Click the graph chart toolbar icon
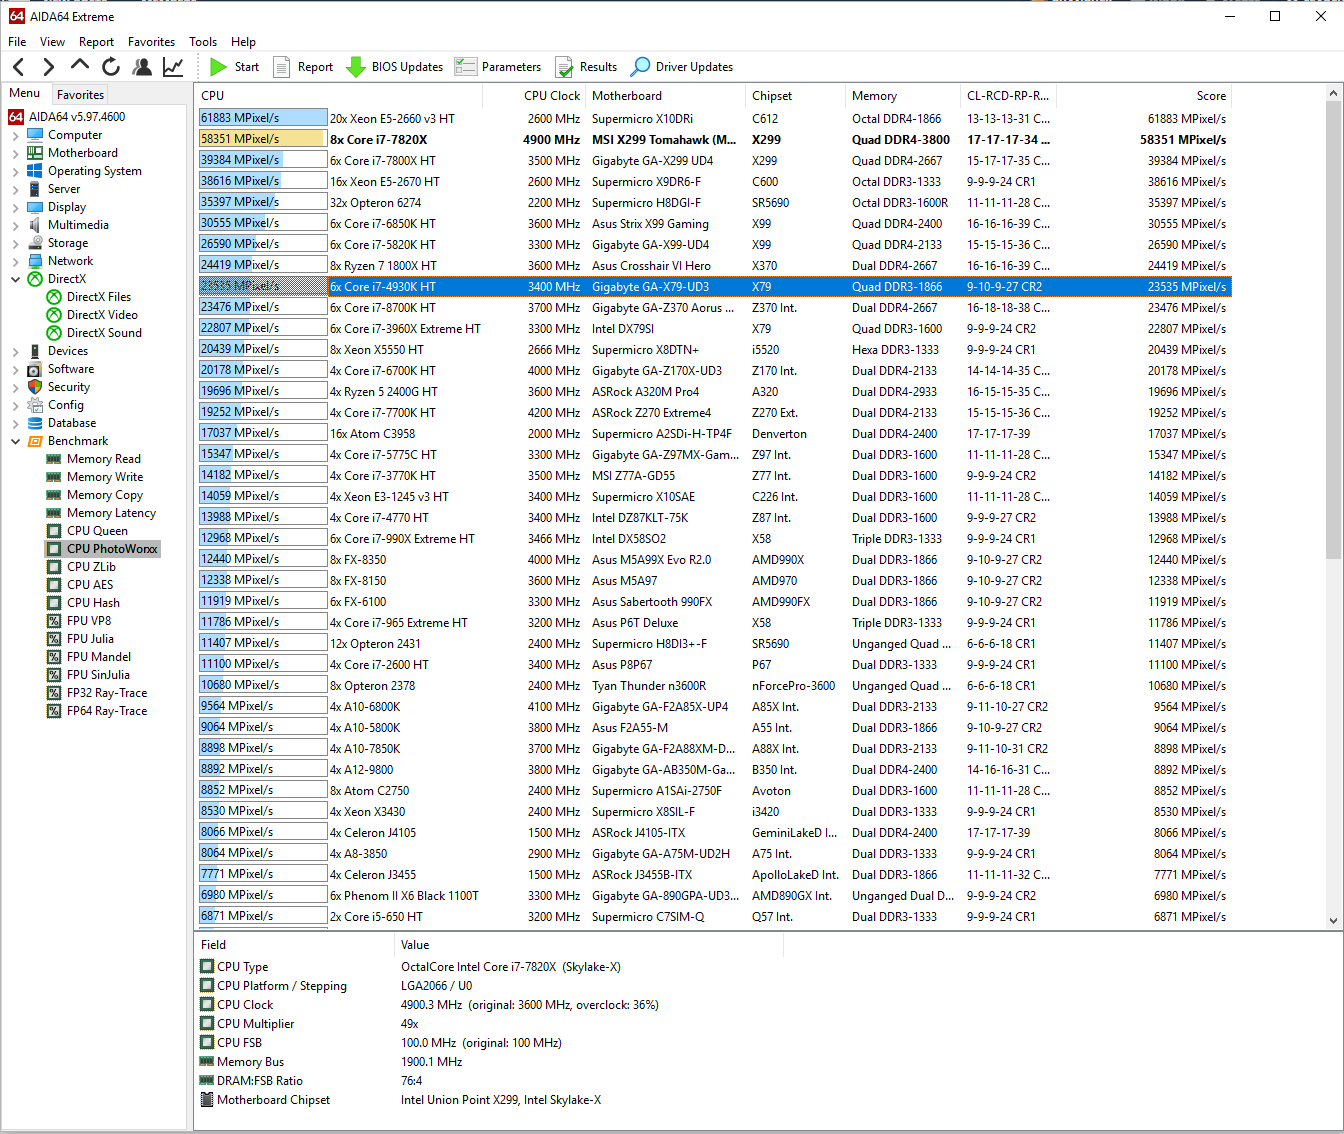The width and height of the screenshot is (1344, 1134). (173, 67)
